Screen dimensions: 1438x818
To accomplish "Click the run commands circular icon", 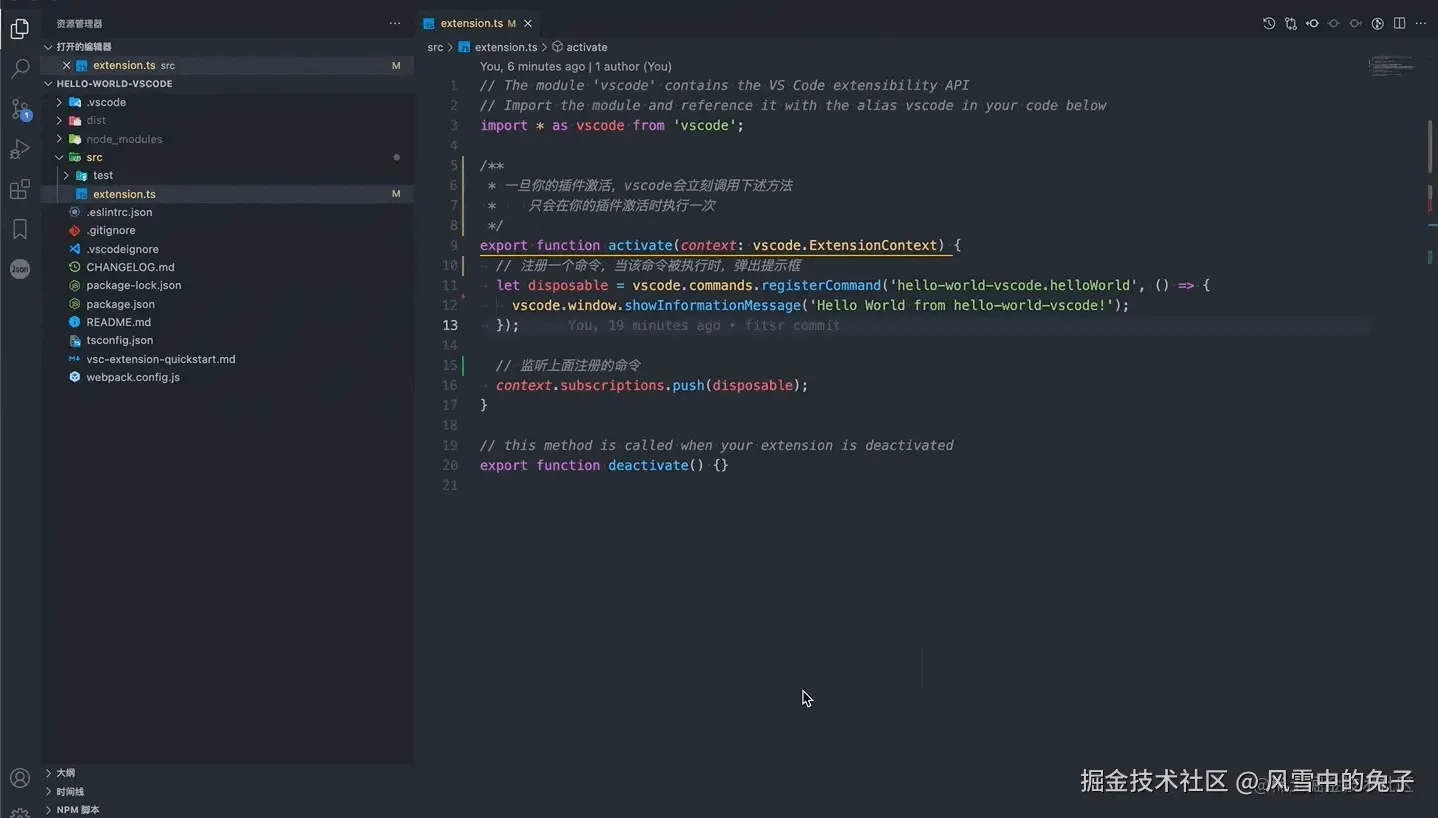I will pos(1378,23).
